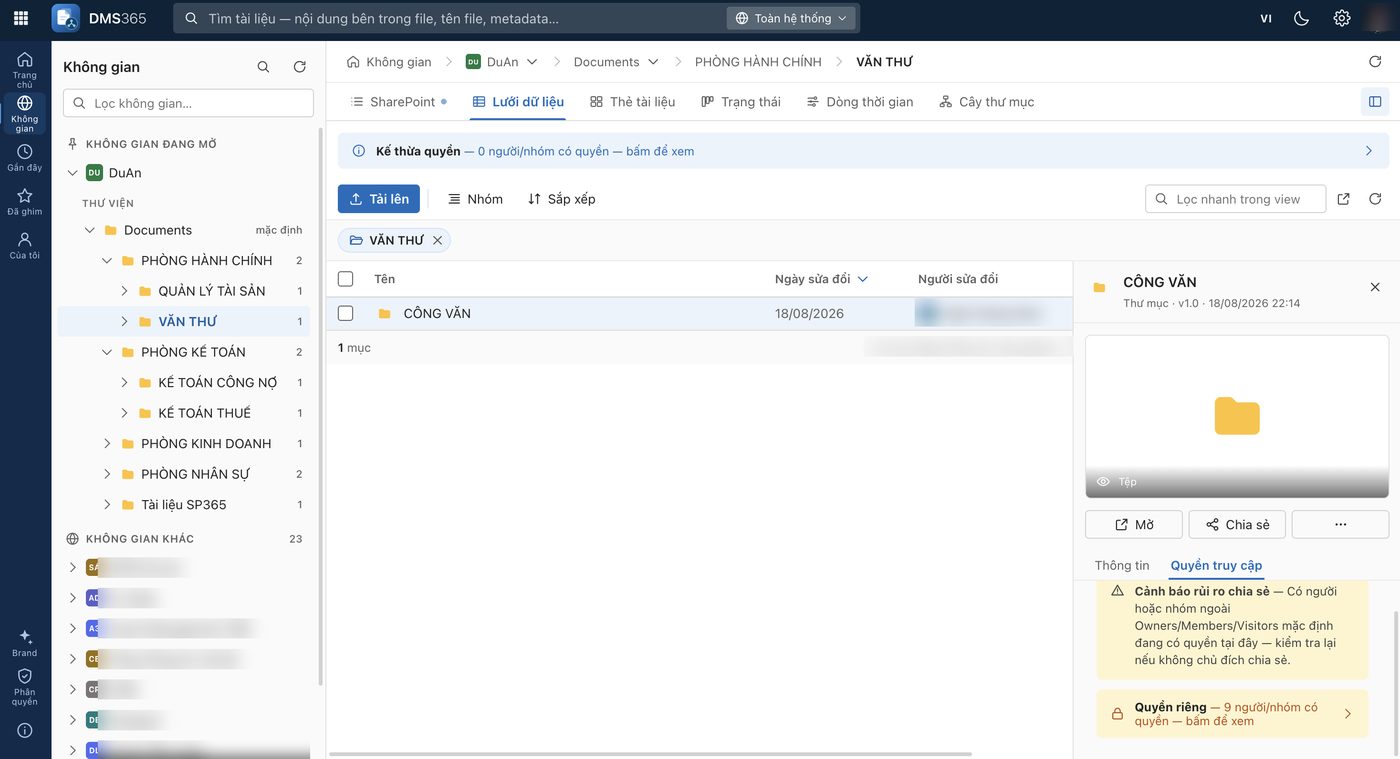Open Brand section in sidebar
Image resolution: width=1400 pixels, height=759 pixels.
click(x=25, y=643)
